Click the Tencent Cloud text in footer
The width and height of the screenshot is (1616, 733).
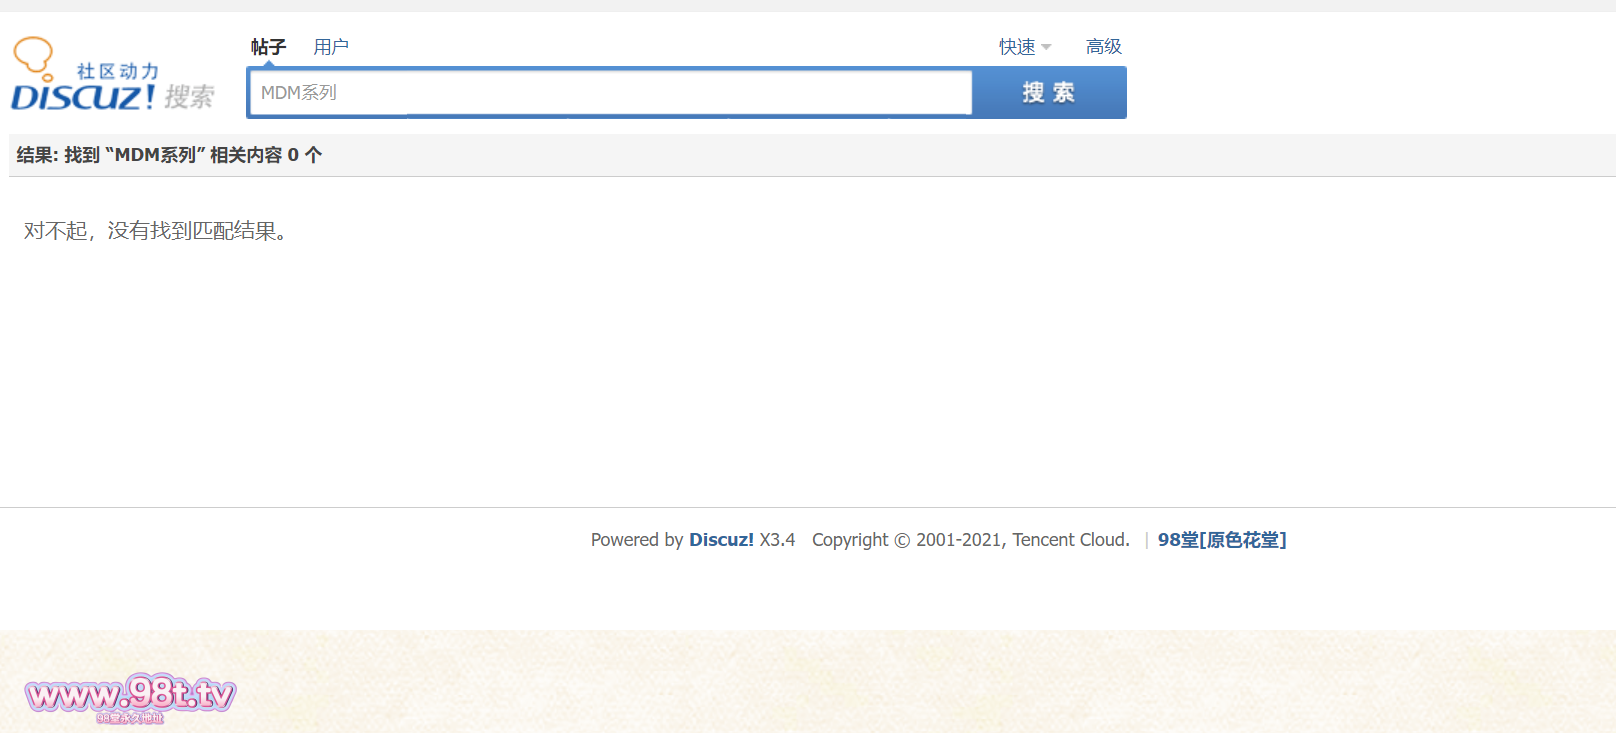click(x=1071, y=540)
